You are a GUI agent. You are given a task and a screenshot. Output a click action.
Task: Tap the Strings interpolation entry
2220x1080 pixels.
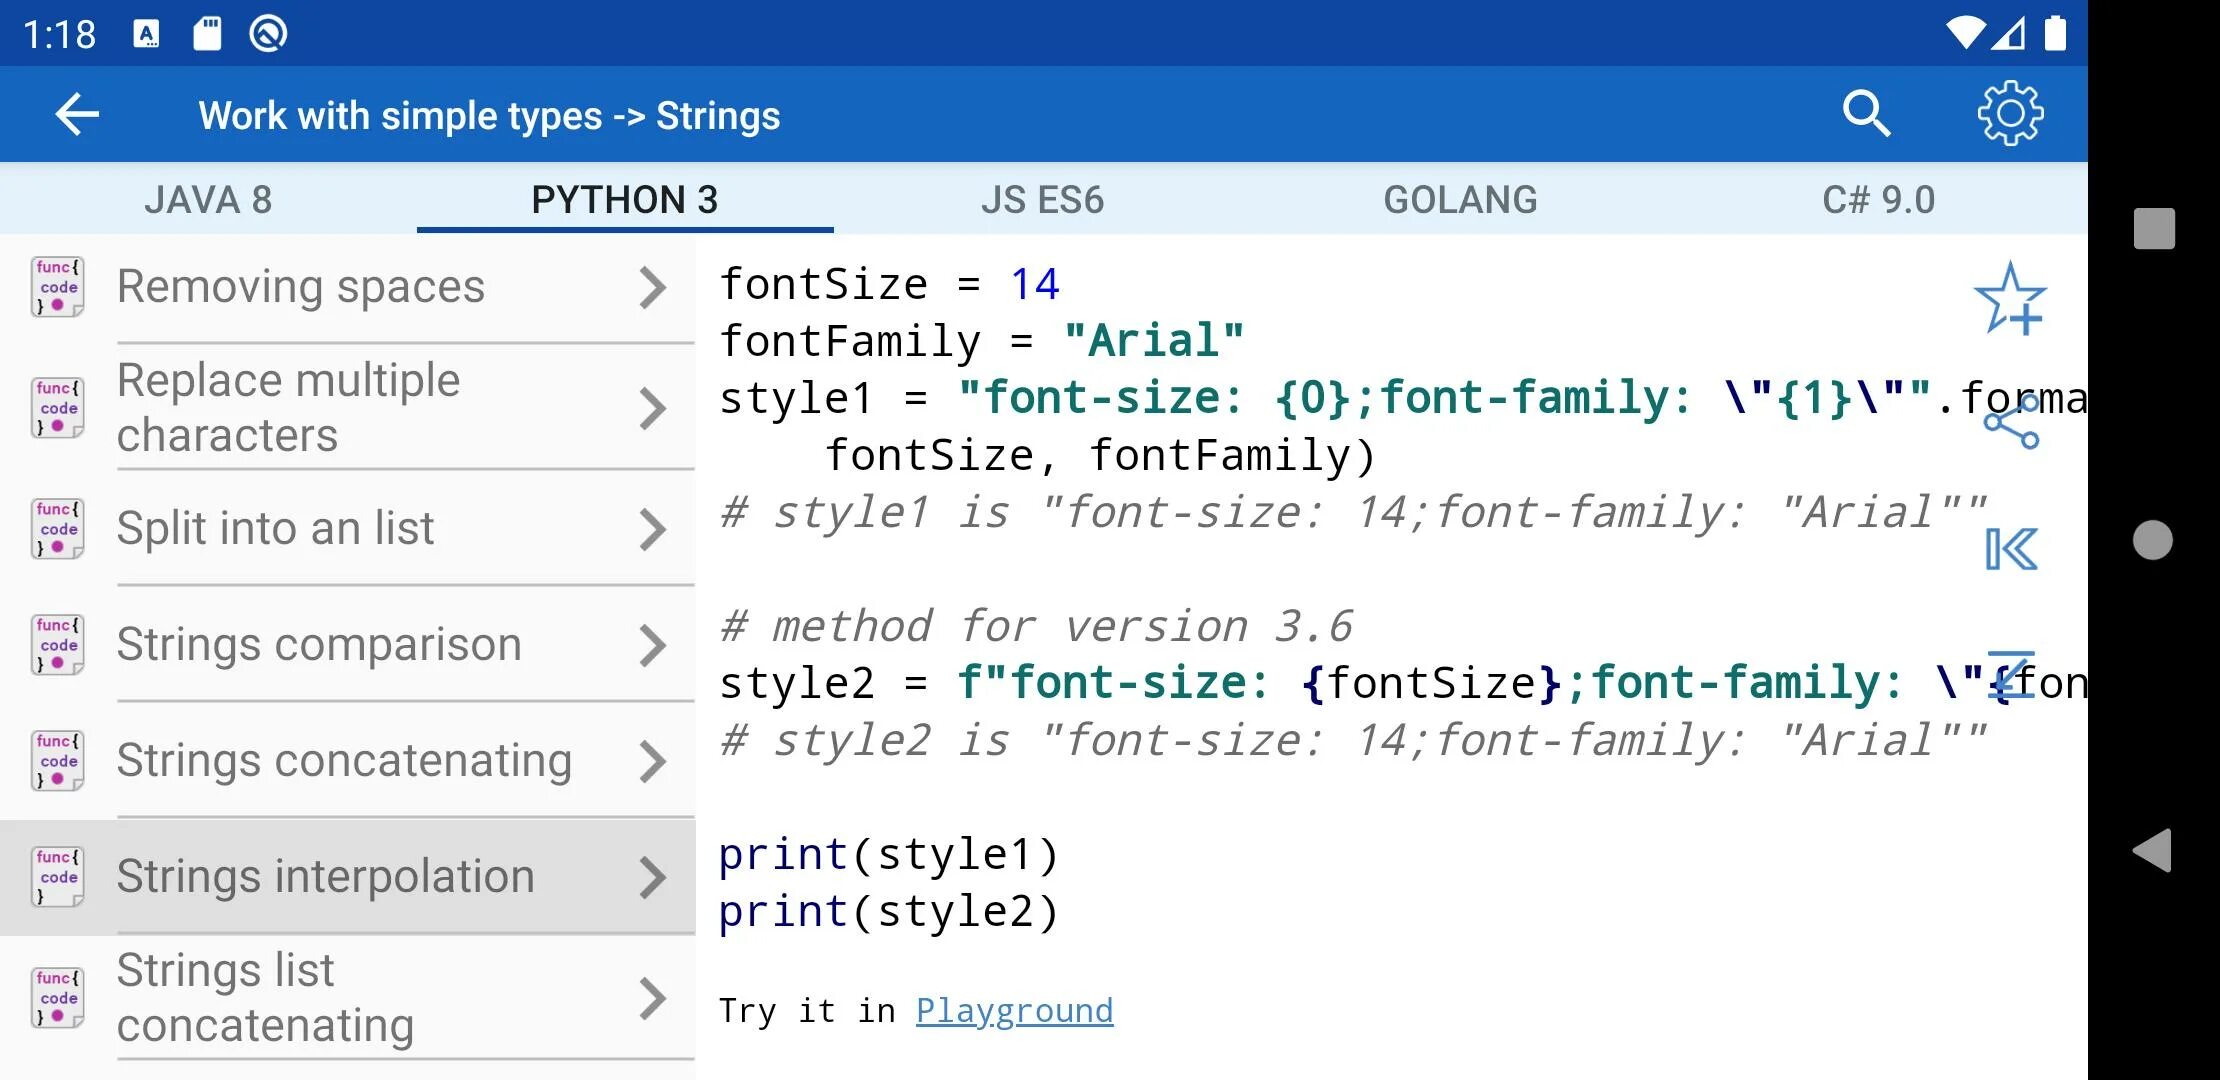325,877
